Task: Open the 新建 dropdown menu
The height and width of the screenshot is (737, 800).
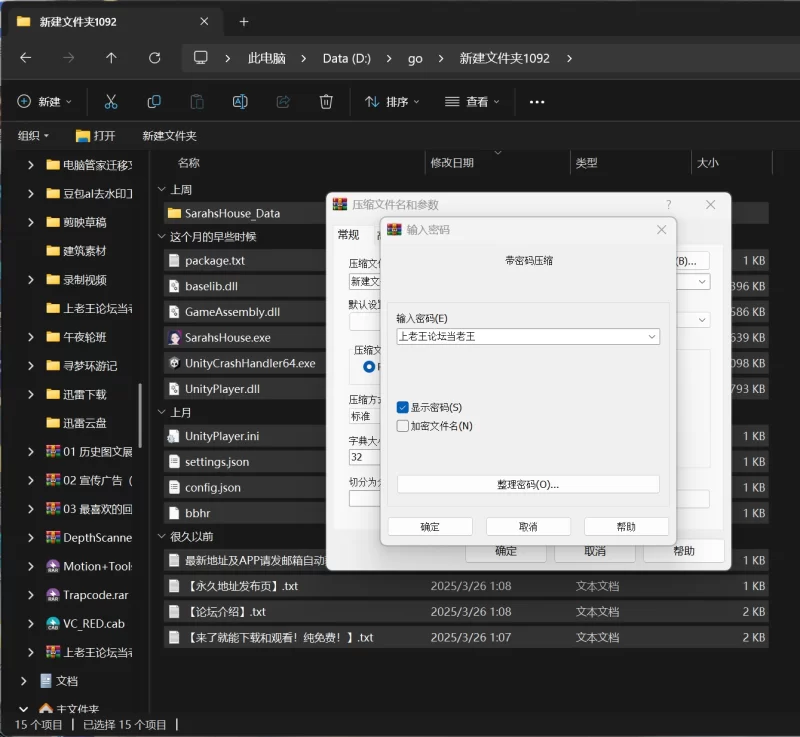Action: click(x=44, y=102)
